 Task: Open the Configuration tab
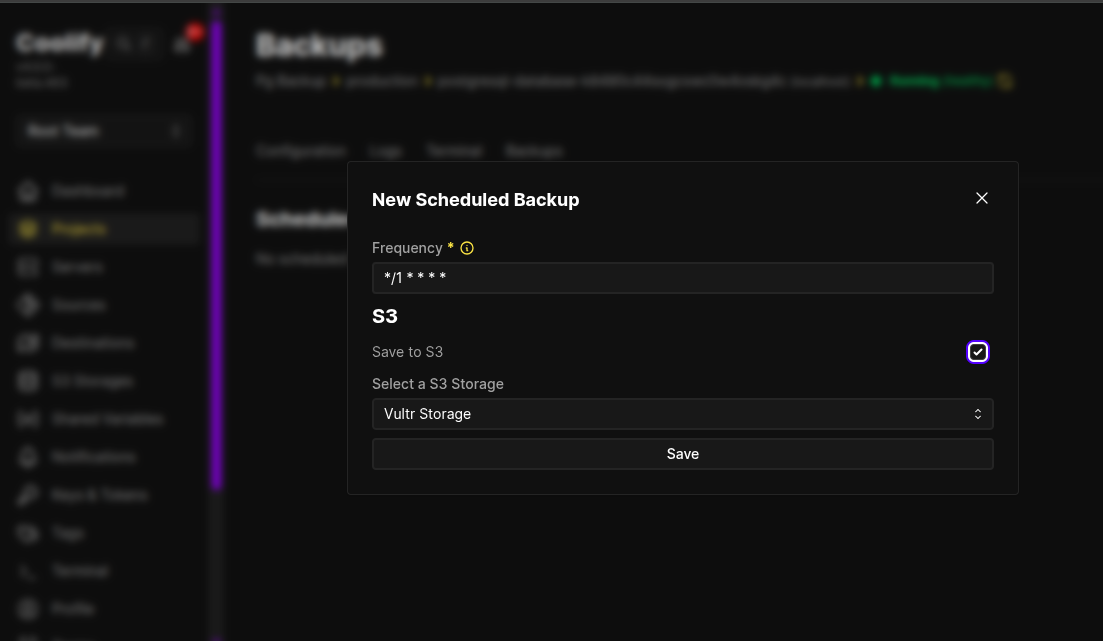pyautogui.click(x=301, y=151)
